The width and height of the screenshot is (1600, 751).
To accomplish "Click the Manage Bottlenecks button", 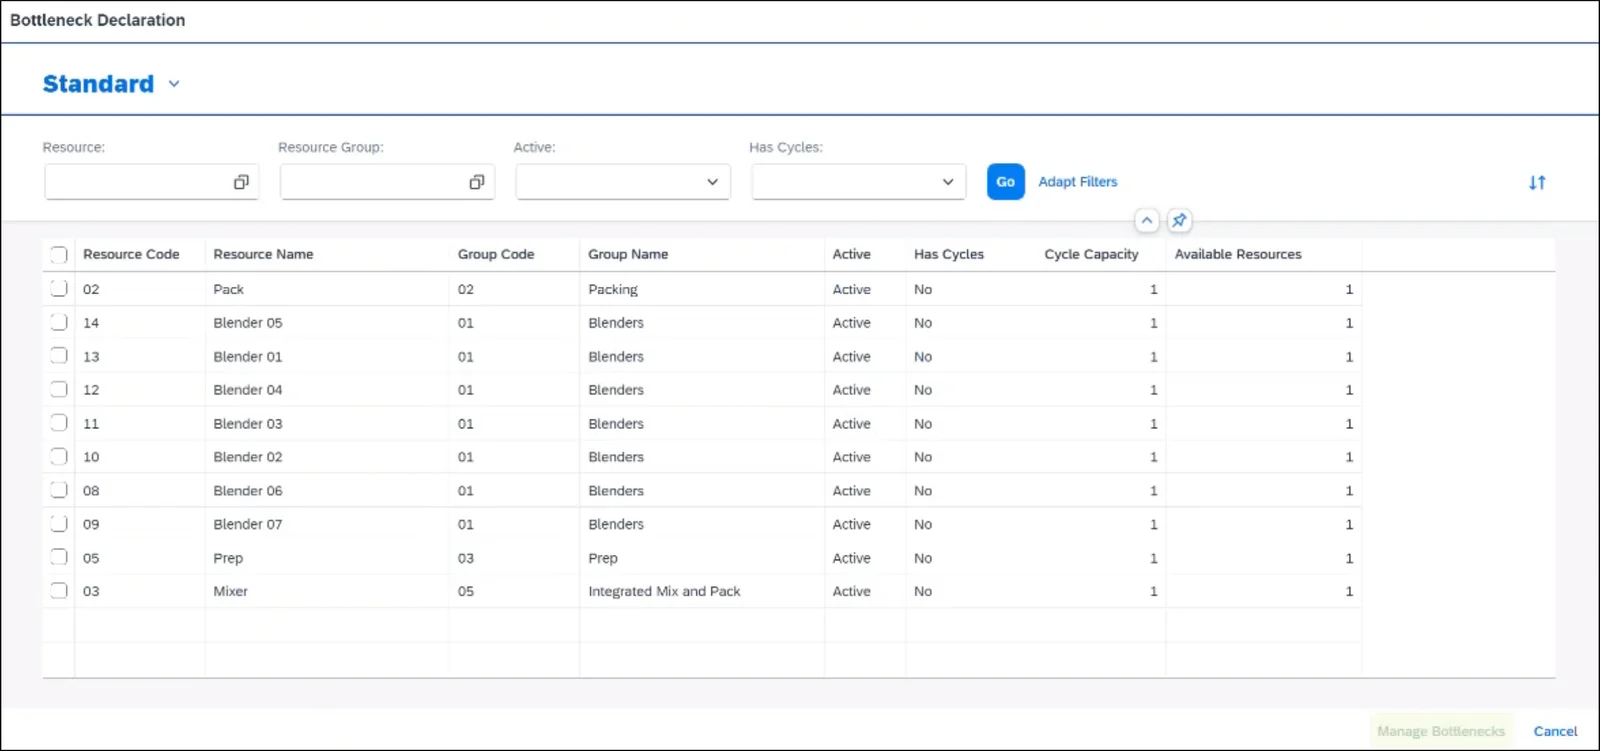I will tap(1441, 731).
